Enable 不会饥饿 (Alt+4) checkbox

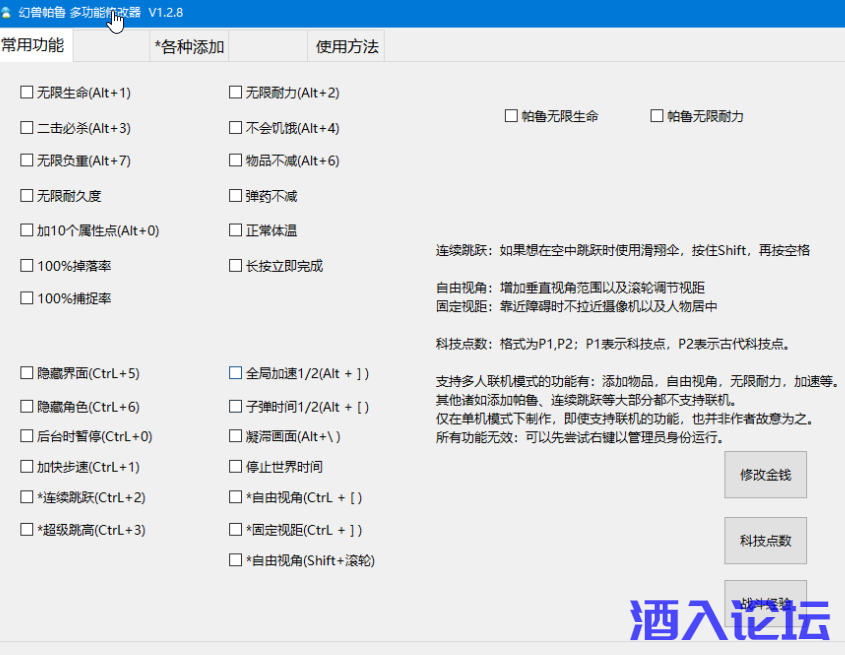pos(236,128)
